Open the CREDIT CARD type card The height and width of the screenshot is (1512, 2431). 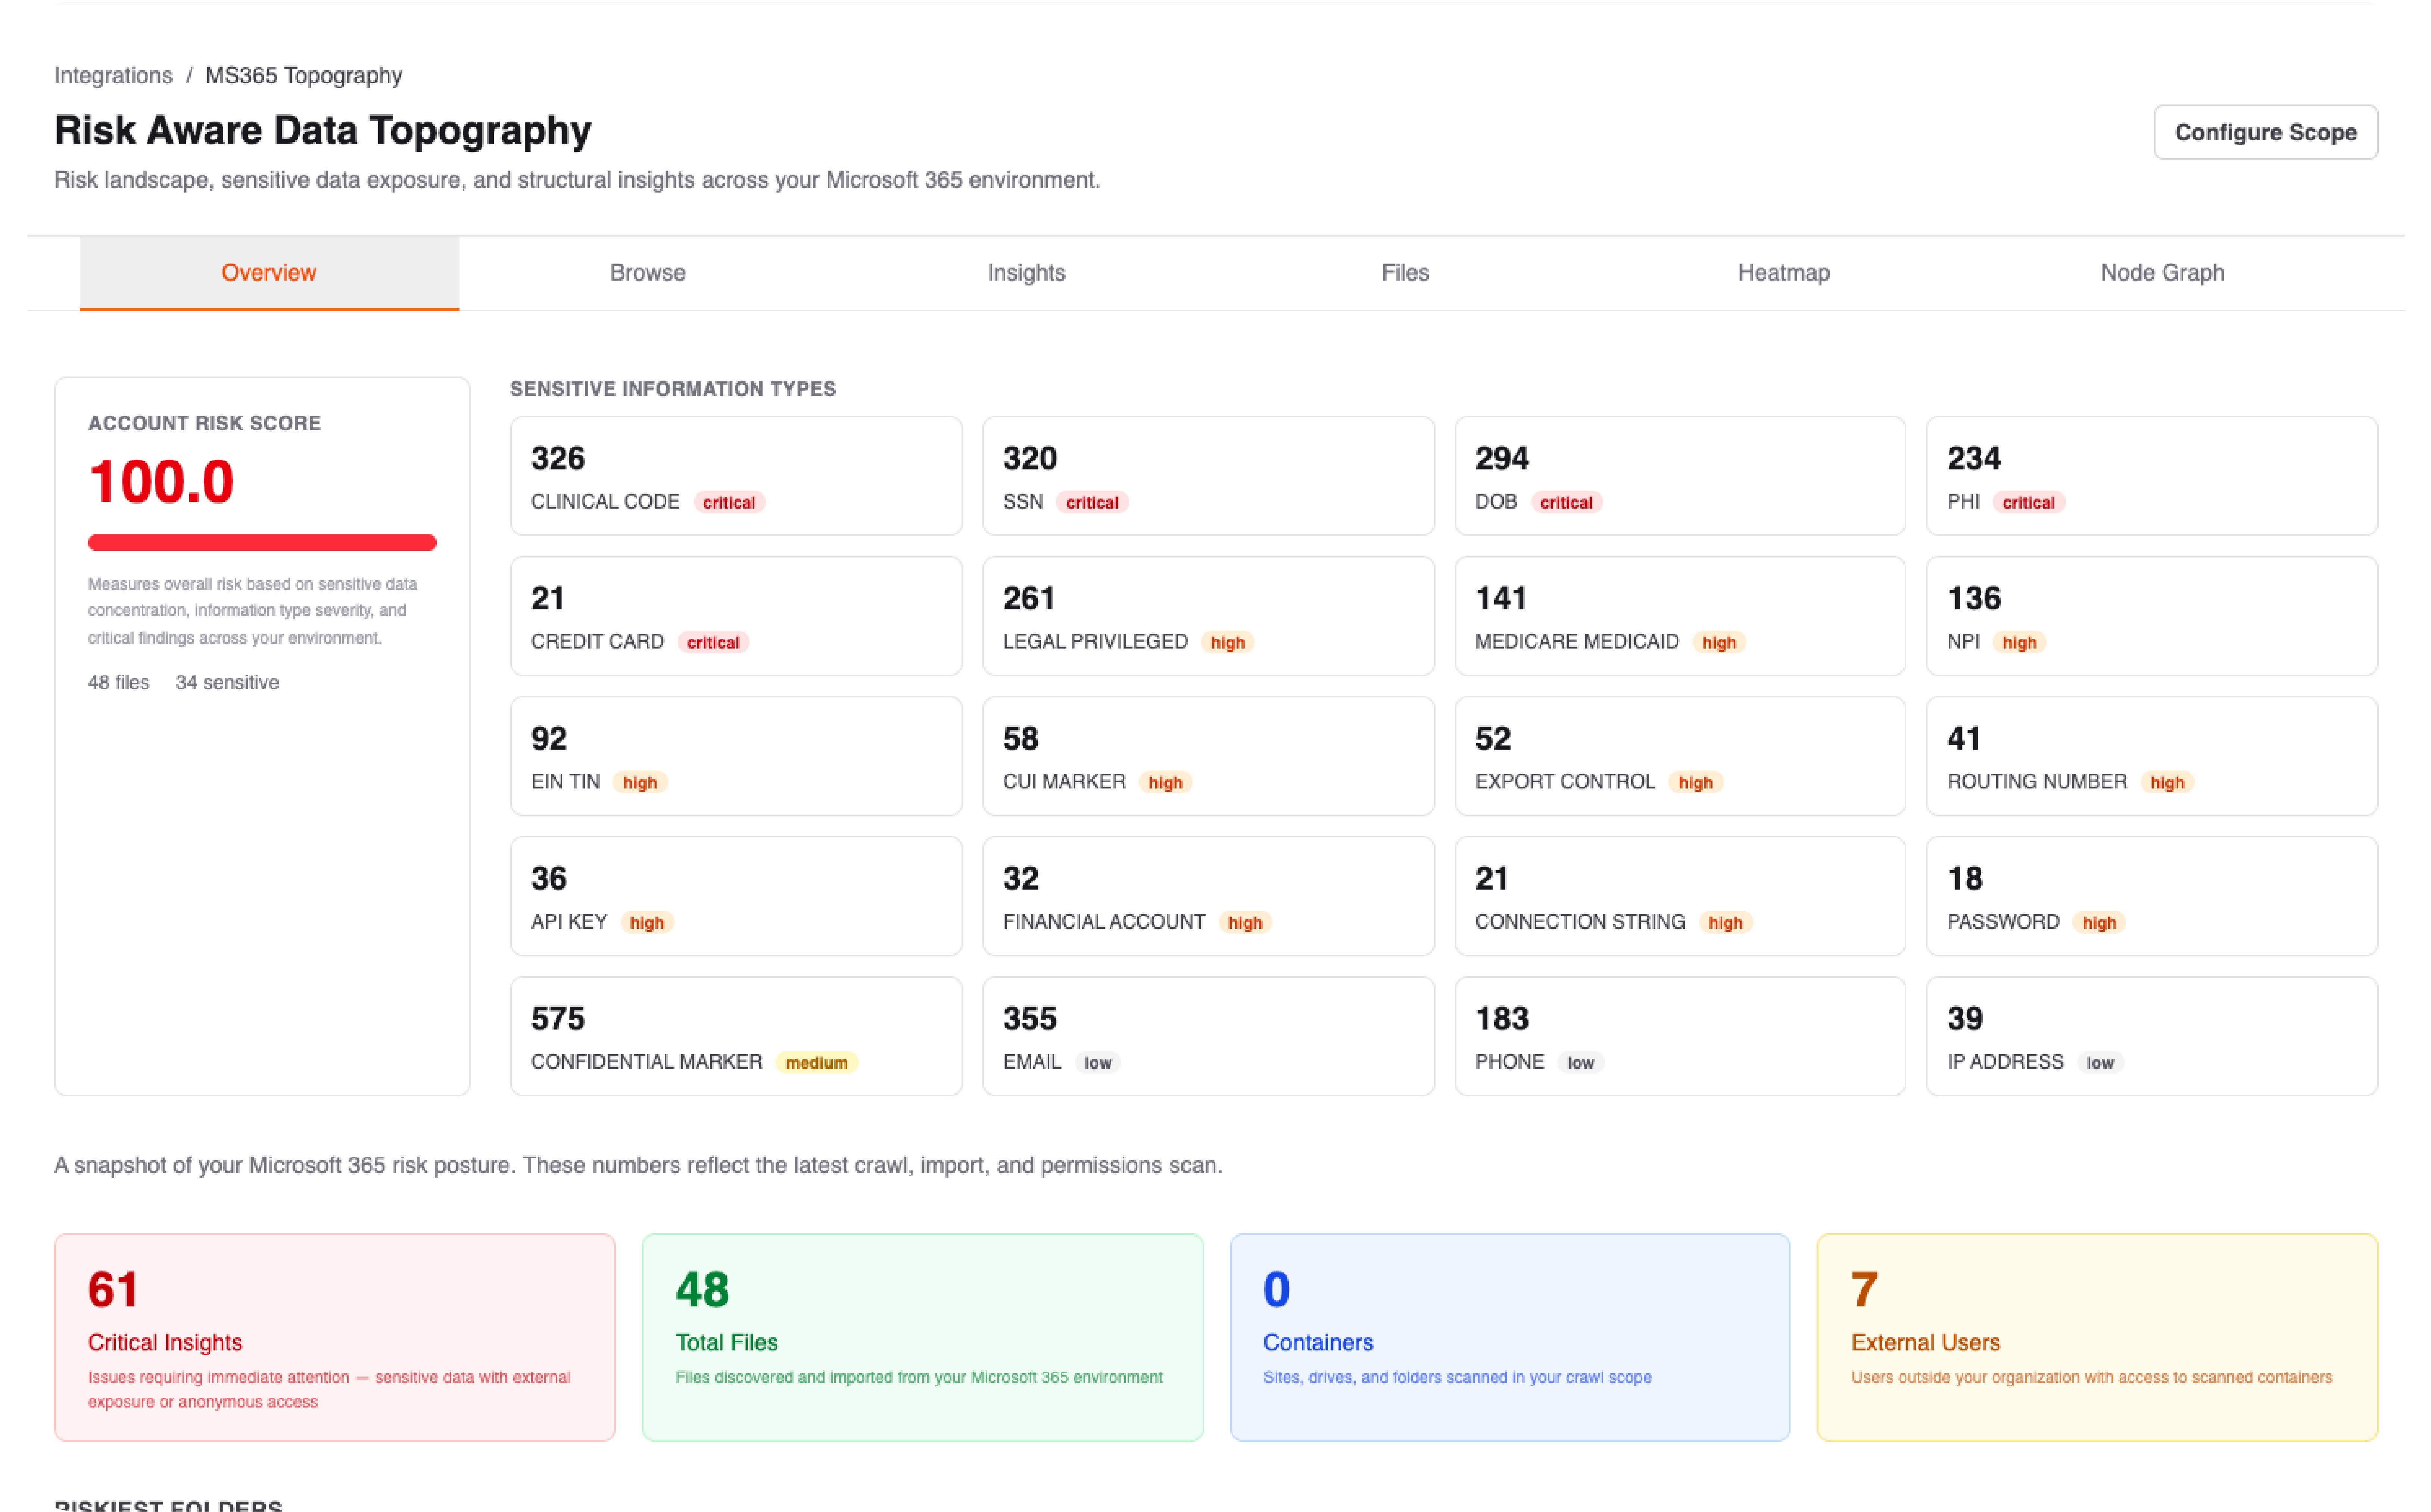pyautogui.click(x=736, y=616)
